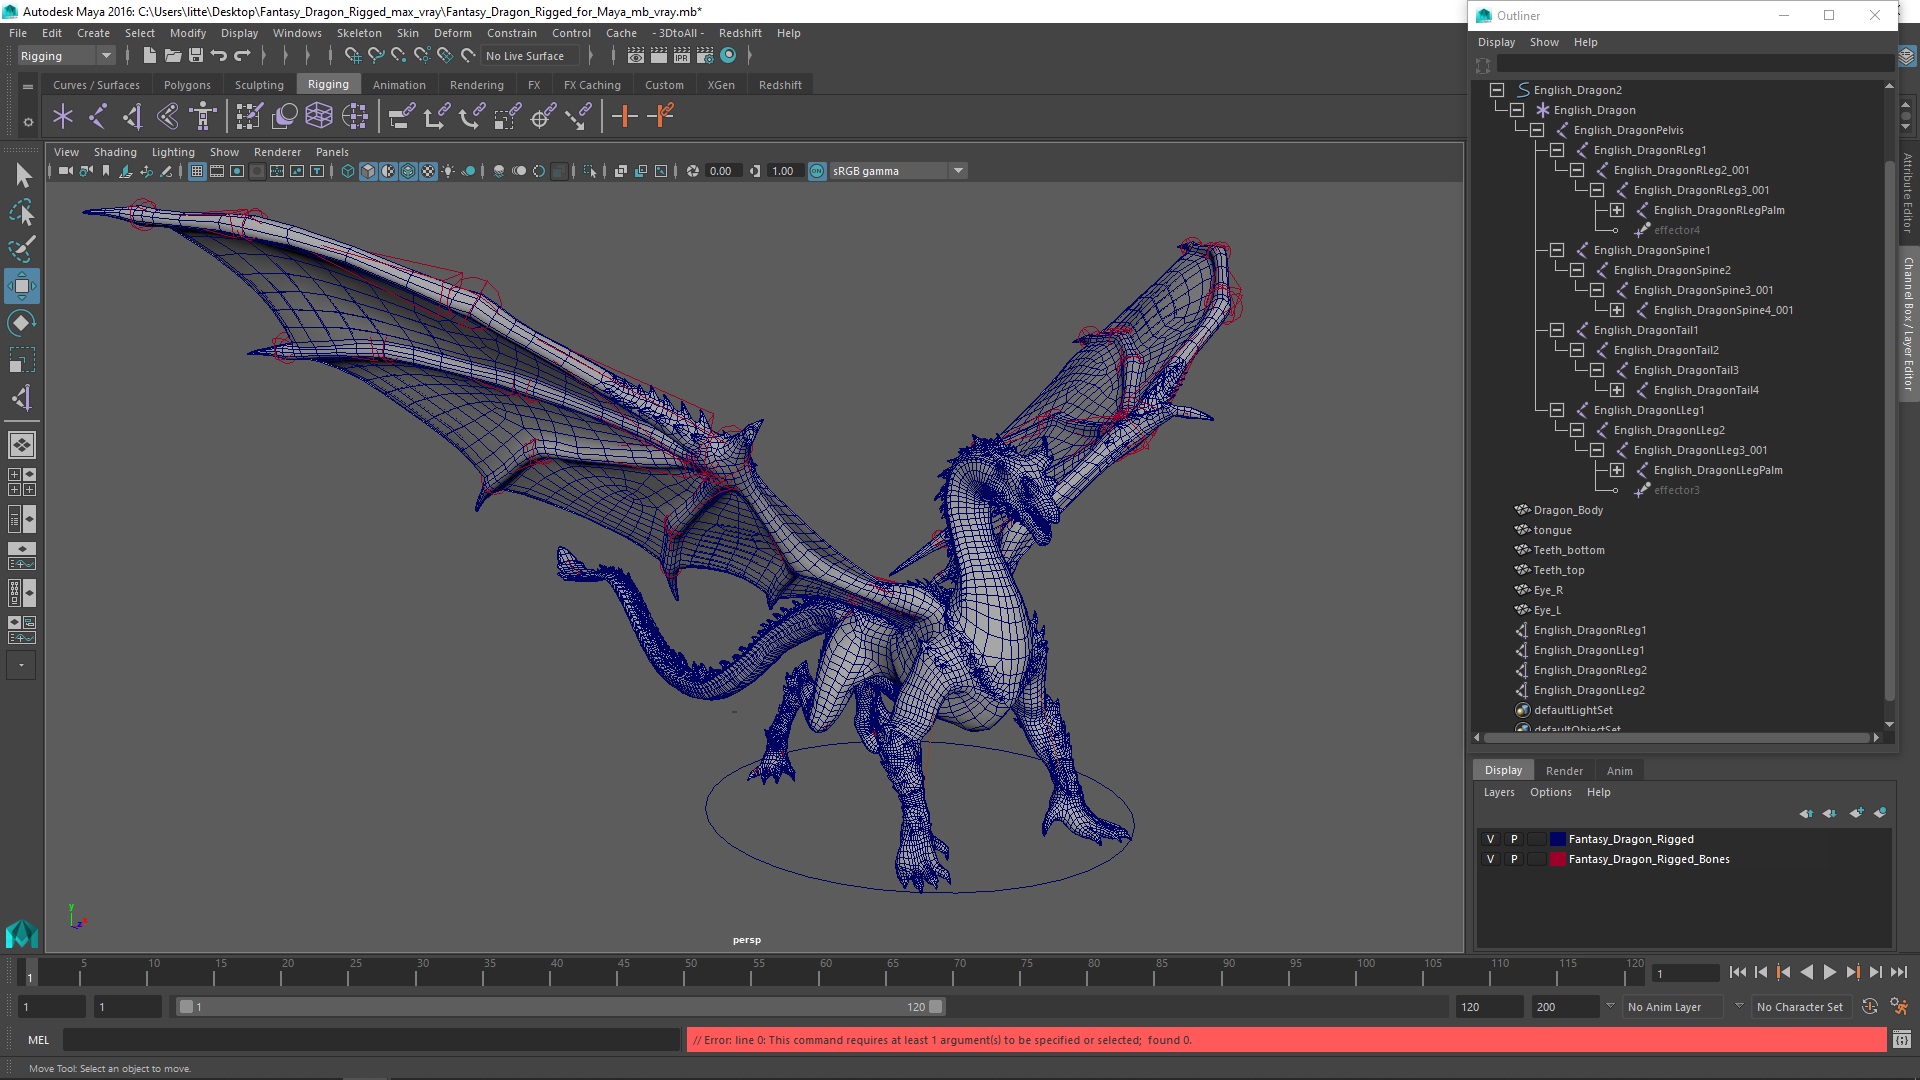Click the Redo arrow icon

[x=242, y=56]
